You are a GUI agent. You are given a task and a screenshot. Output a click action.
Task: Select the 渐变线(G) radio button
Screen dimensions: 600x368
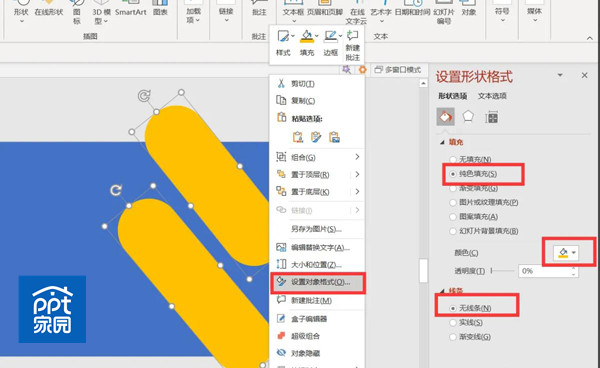[453, 337]
